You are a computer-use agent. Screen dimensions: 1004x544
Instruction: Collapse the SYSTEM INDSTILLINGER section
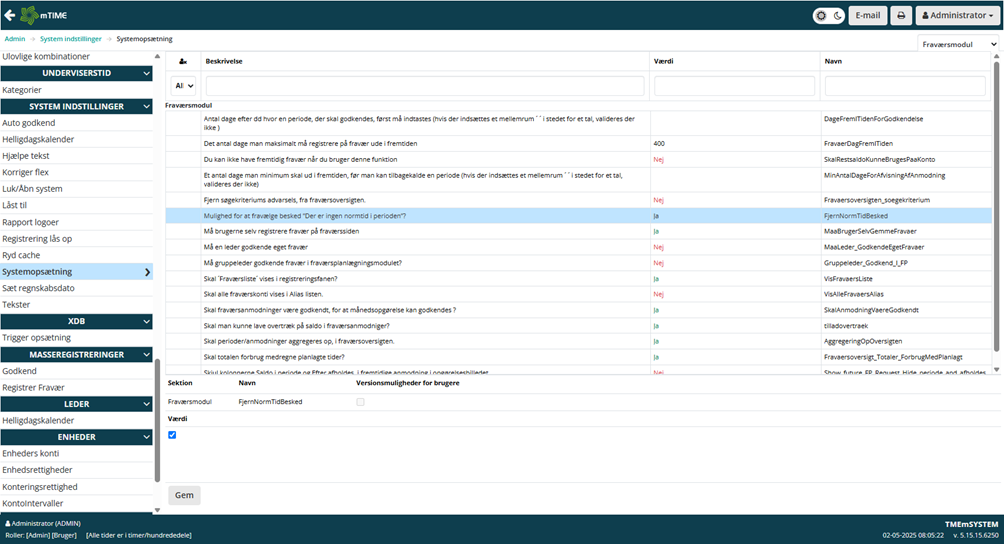[x=147, y=106]
